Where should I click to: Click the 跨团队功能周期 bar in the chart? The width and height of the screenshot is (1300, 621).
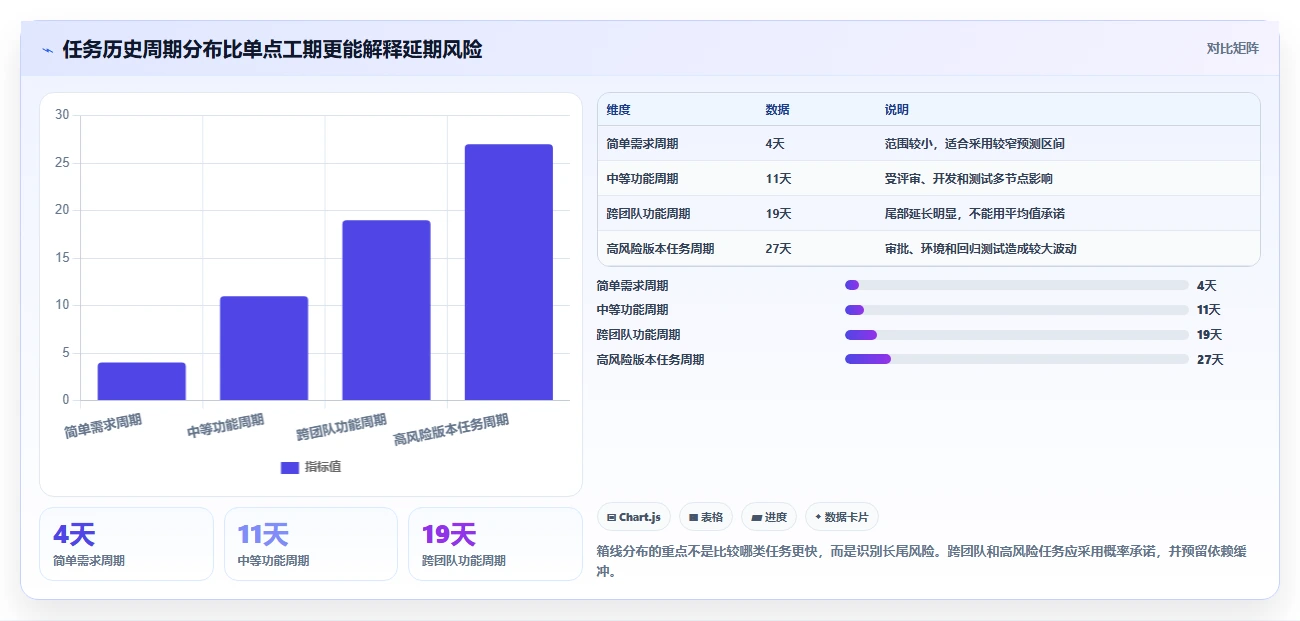point(386,310)
